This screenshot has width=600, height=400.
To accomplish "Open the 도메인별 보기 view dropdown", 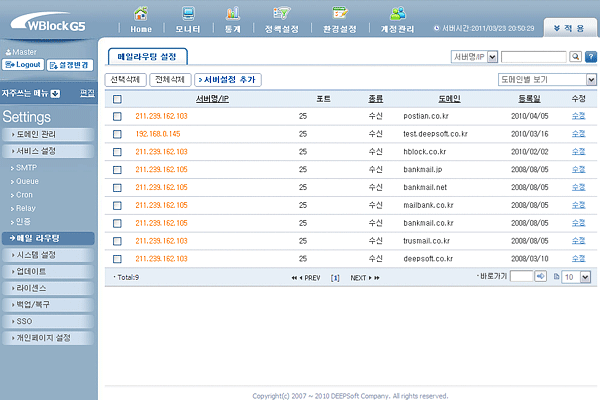I will tap(547, 80).
